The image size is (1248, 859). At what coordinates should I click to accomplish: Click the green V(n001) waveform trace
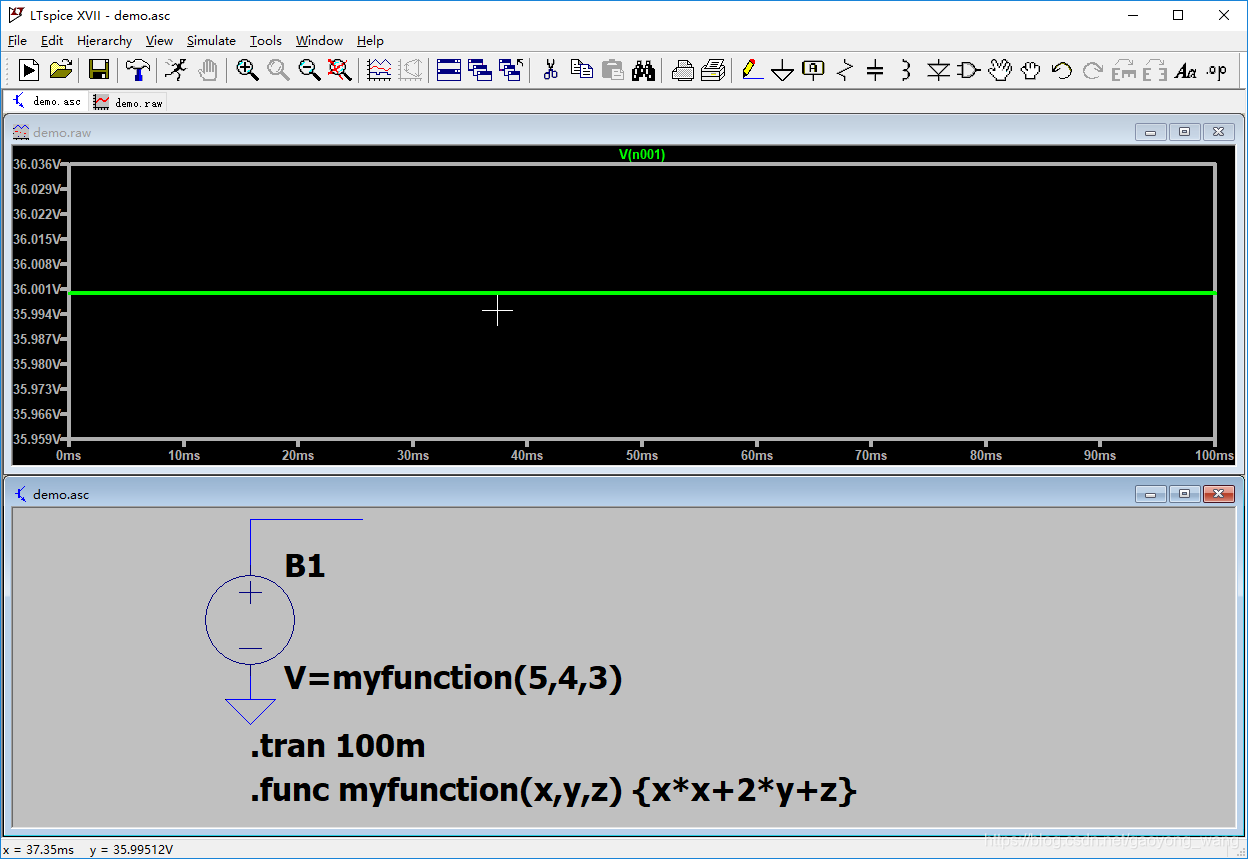pyautogui.click(x=641, y=293)
